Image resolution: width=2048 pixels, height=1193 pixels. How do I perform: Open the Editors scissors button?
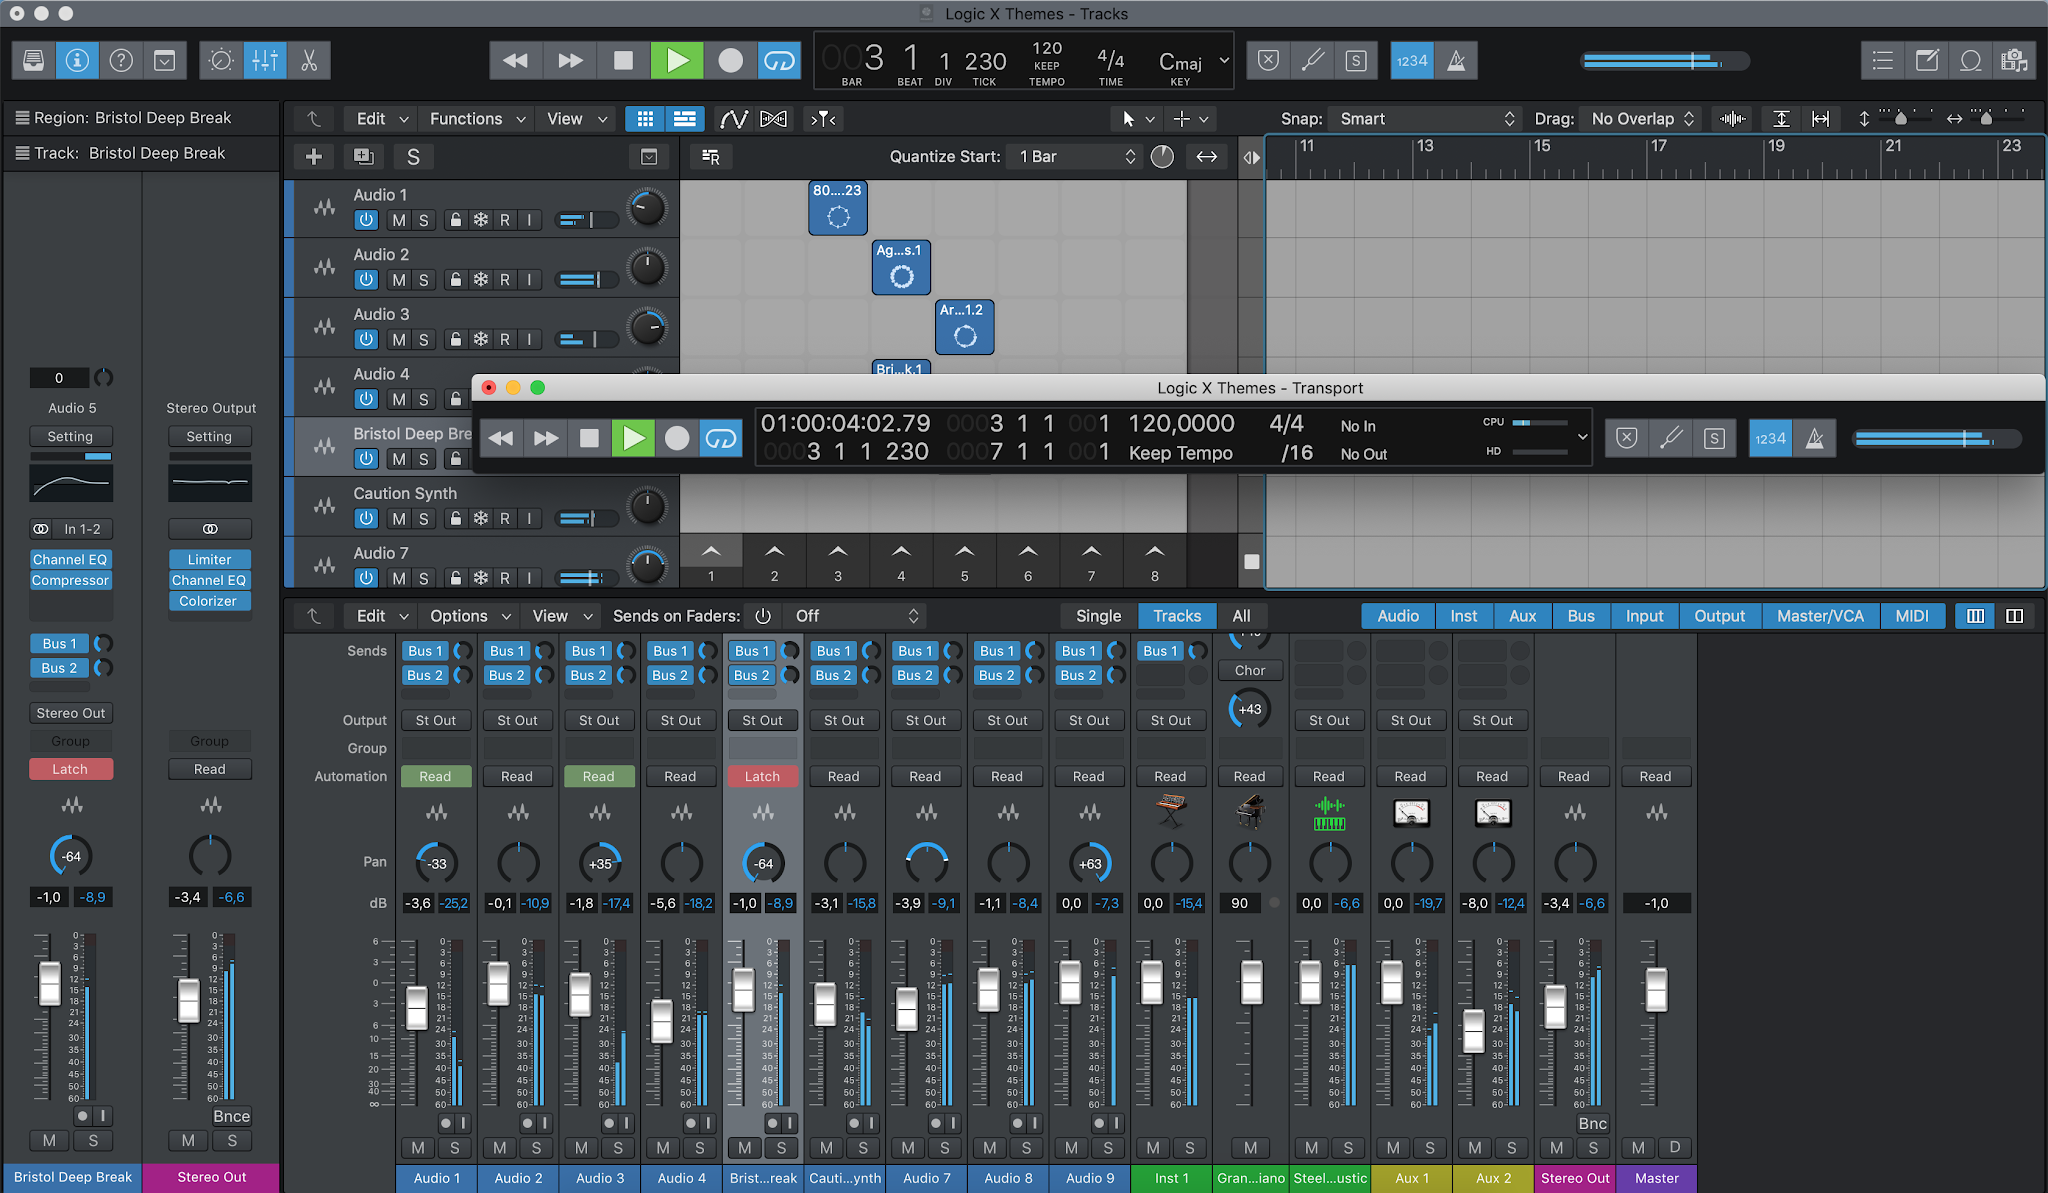[309, 61]
